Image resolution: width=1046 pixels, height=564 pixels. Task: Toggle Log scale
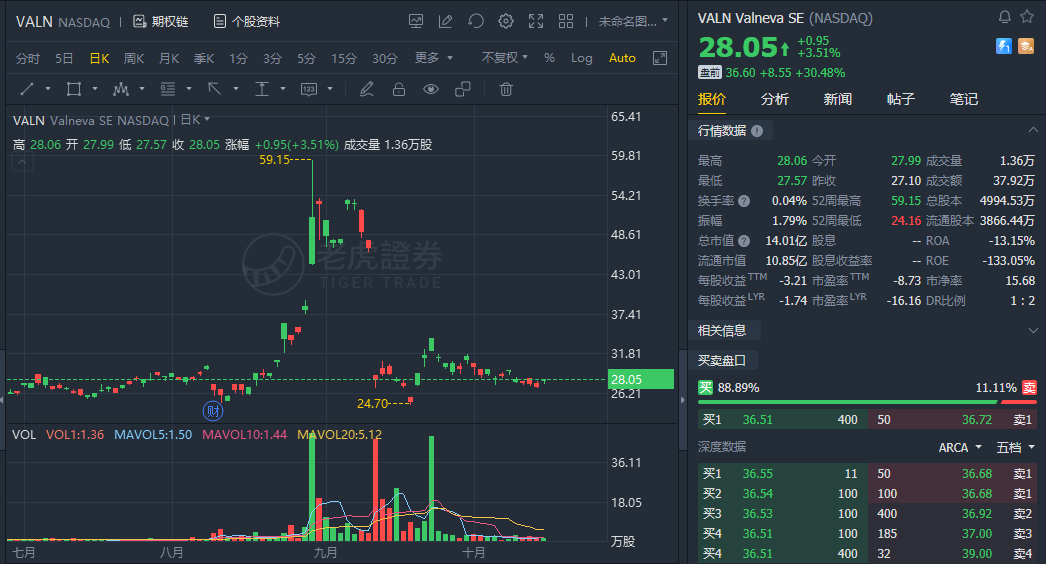click(x=582, y=58)
